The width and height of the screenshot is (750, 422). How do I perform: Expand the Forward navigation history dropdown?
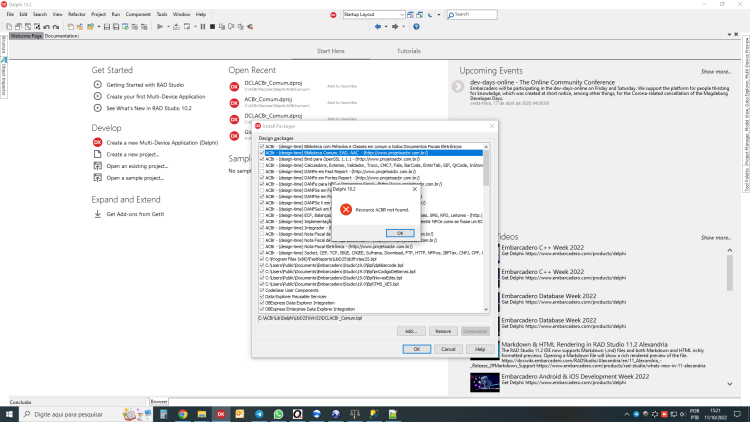tap(403, 27)
